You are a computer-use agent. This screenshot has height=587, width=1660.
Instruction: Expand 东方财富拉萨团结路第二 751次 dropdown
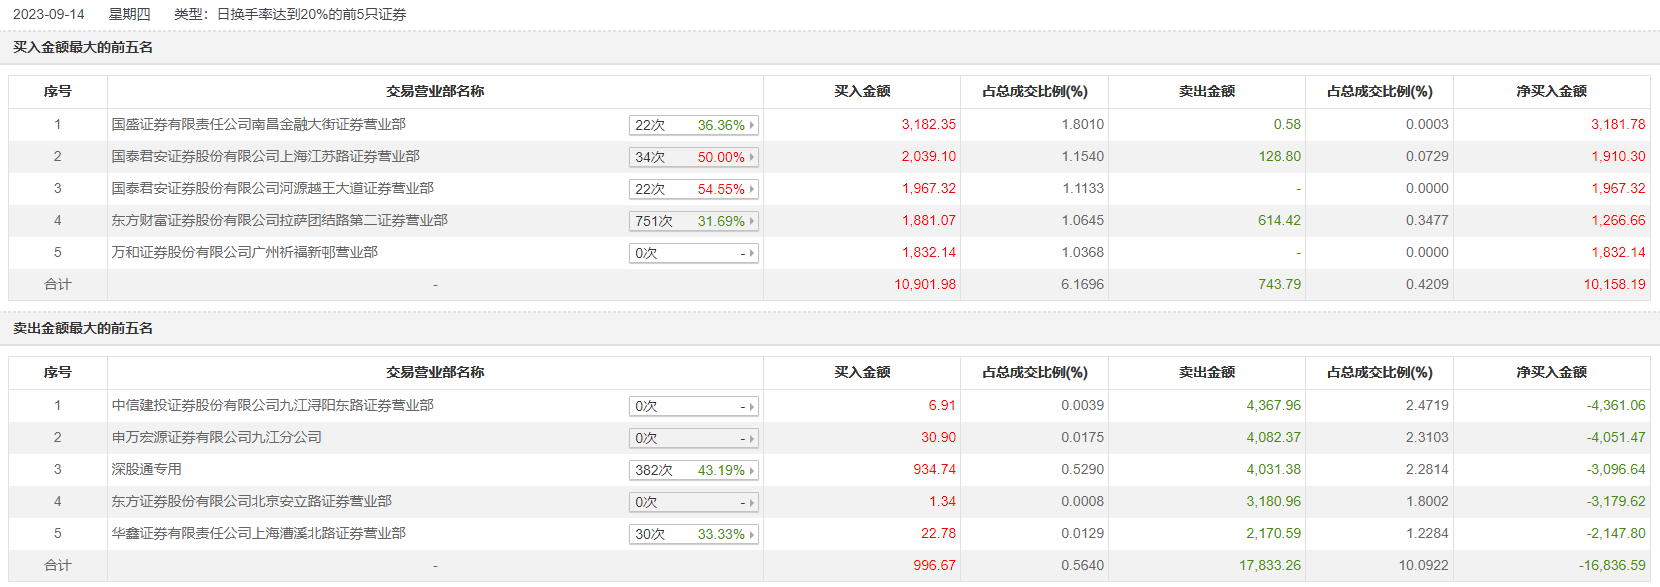click(x=693, y=221)
